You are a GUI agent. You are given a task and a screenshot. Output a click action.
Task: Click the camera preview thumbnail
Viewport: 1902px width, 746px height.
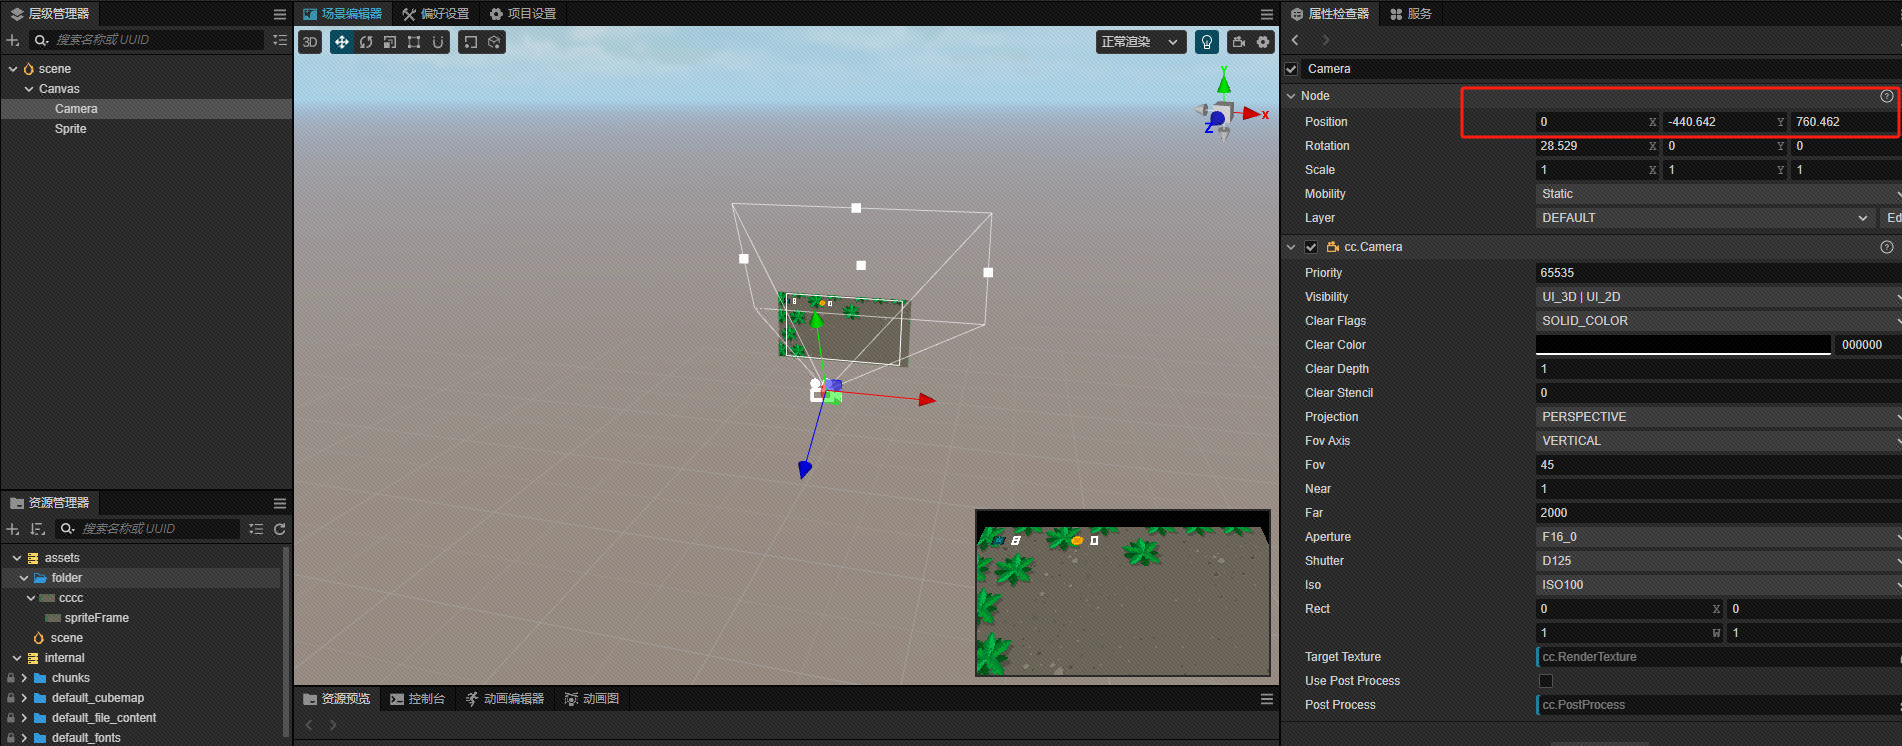[x=1123, y=593]
